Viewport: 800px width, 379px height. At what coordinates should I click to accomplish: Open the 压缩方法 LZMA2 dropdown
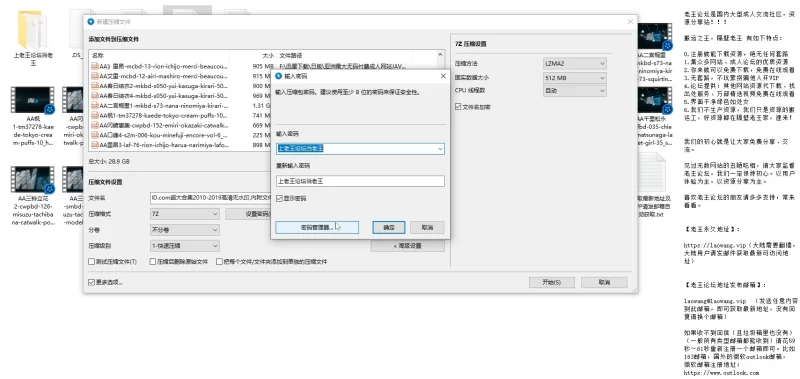tap(574, 64)
